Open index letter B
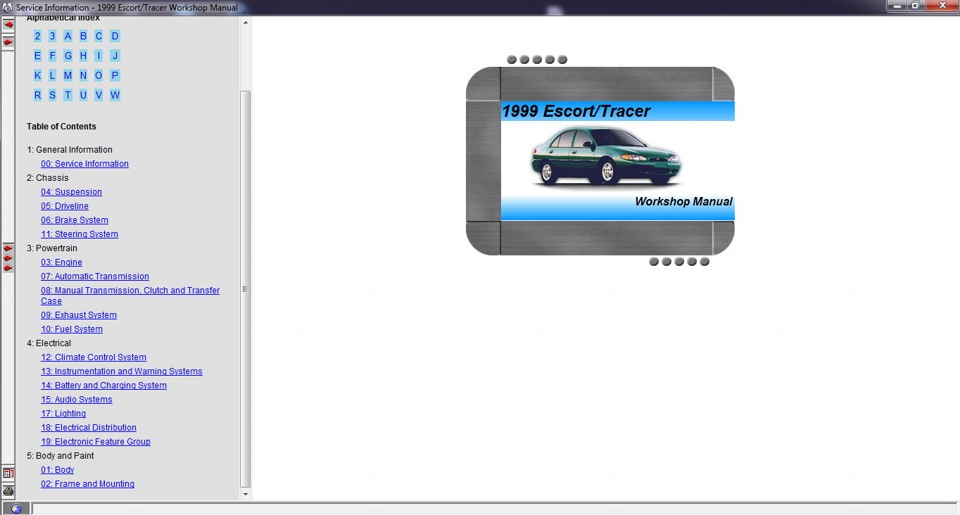 (83, 36)
